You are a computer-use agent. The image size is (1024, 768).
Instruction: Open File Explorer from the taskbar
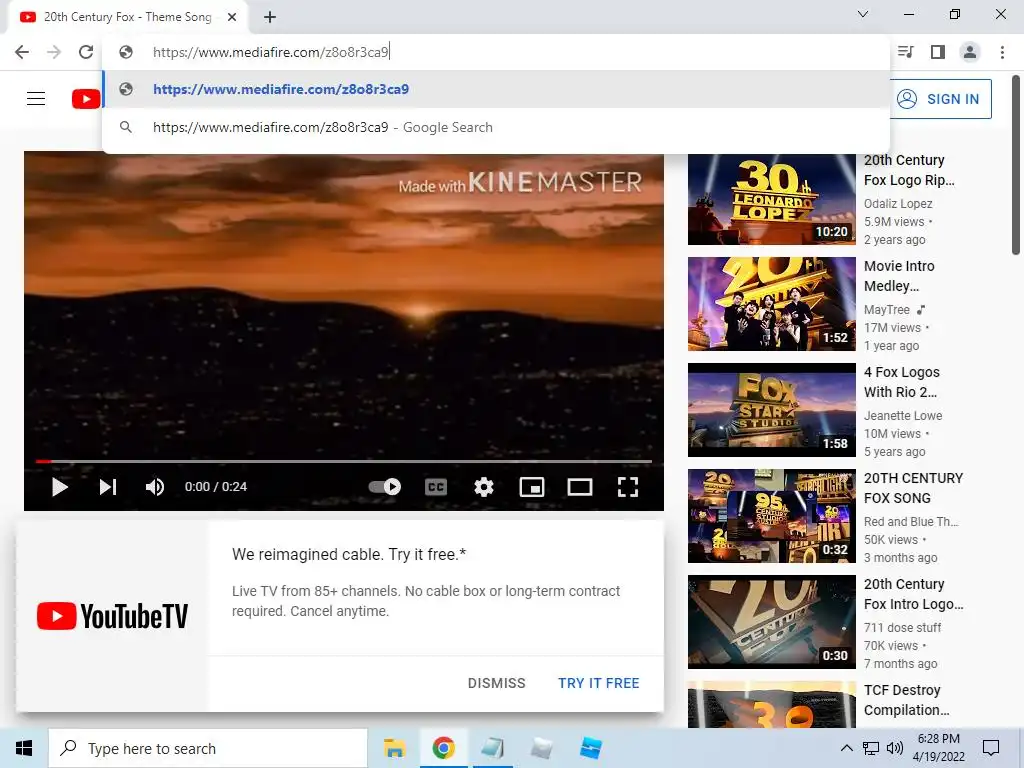394,748
